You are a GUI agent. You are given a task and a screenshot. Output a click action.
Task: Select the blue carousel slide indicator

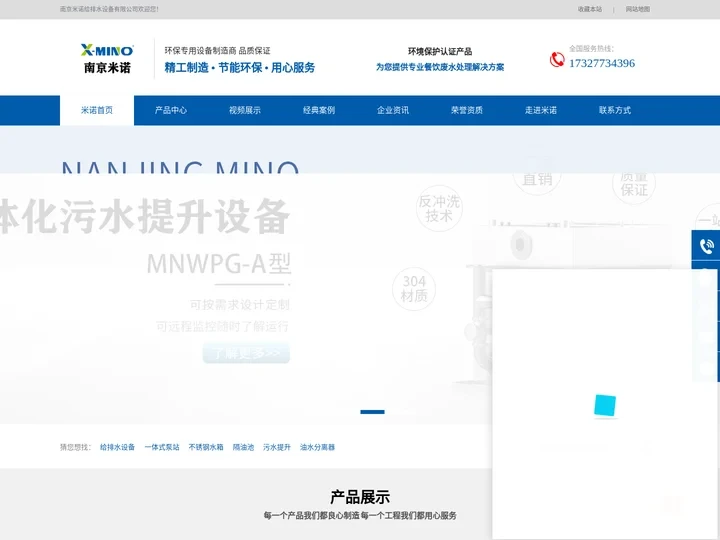tap(372, 412)
